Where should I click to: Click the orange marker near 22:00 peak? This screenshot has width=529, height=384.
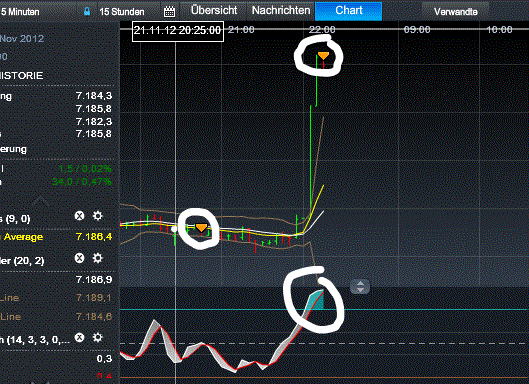point(323,56)
